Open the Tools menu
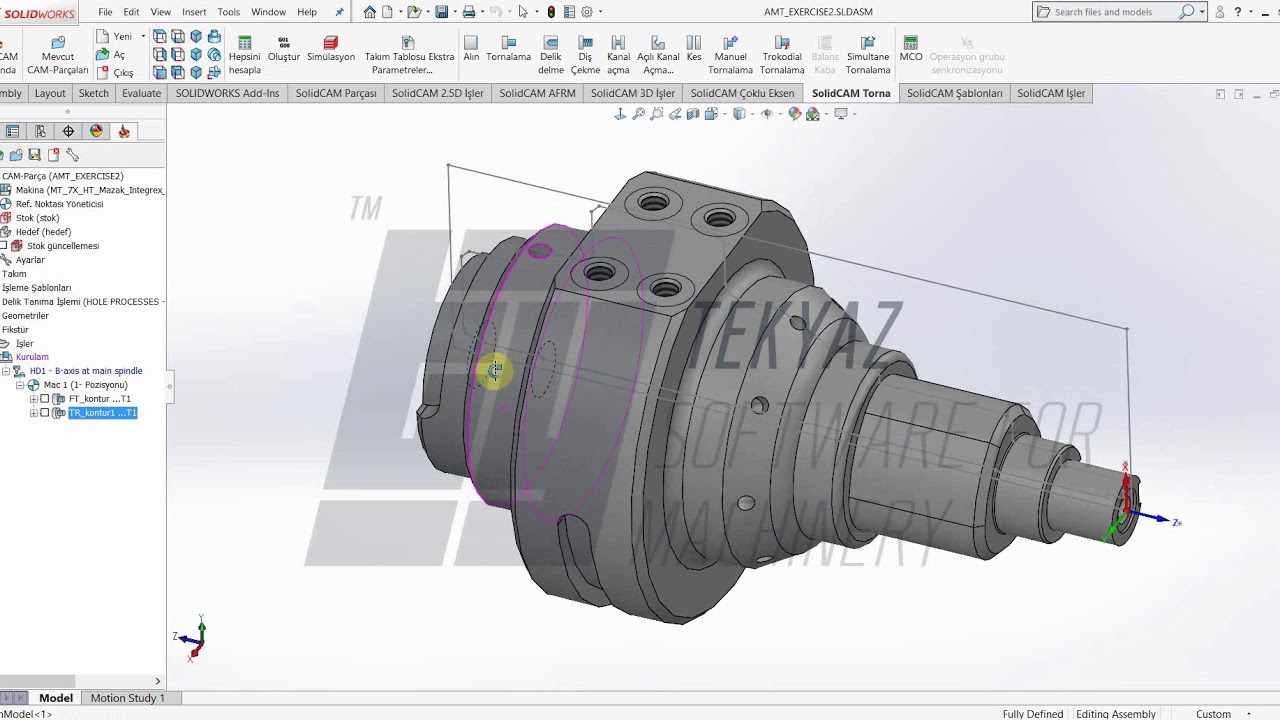This screenshot has height=720, width=1280. pos(229,12)
